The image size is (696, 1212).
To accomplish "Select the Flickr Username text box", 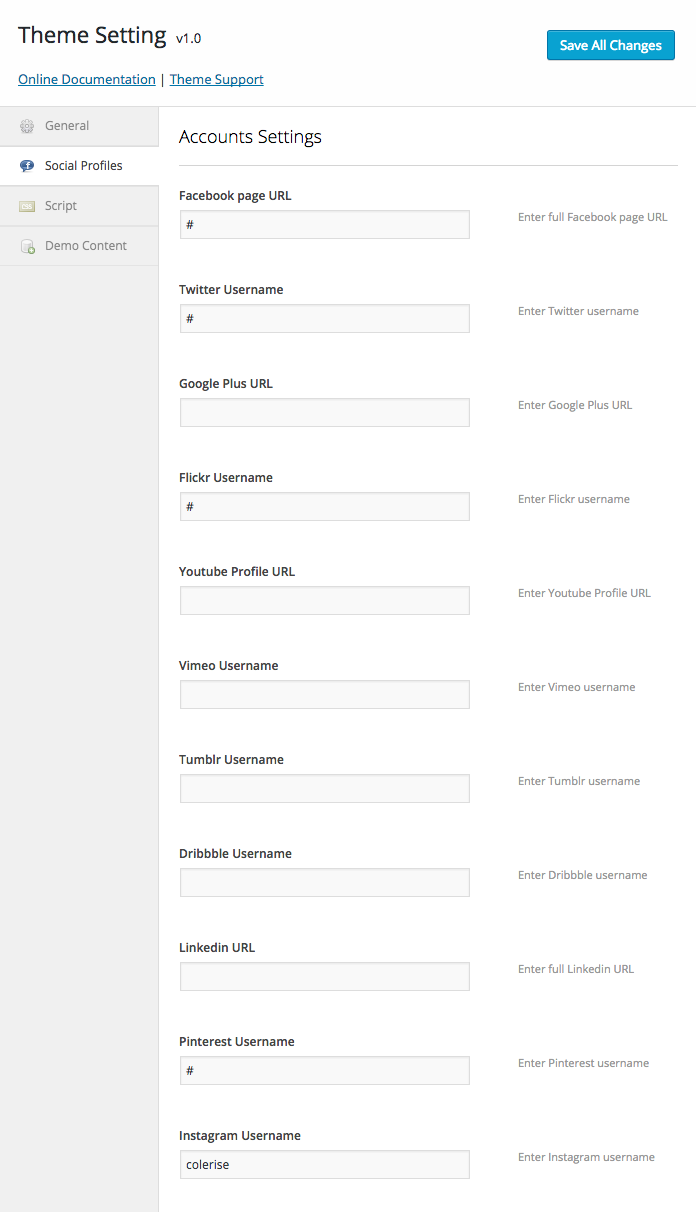I will click(x=324, y=507).
